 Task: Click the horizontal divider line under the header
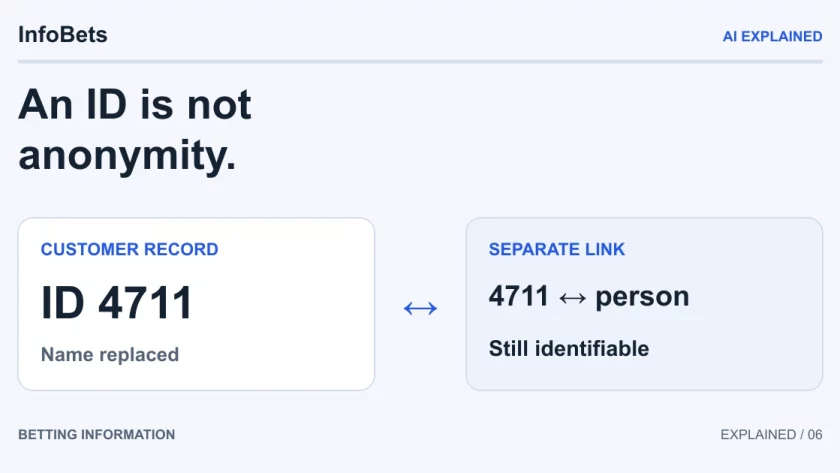[x=421, y=62]
